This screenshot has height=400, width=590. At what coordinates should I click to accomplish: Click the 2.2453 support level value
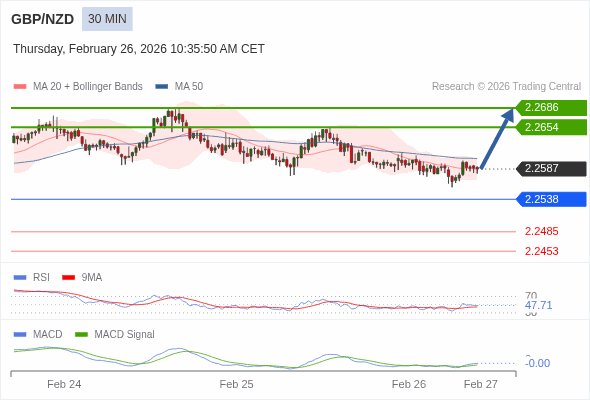click(x=541, y=251)
